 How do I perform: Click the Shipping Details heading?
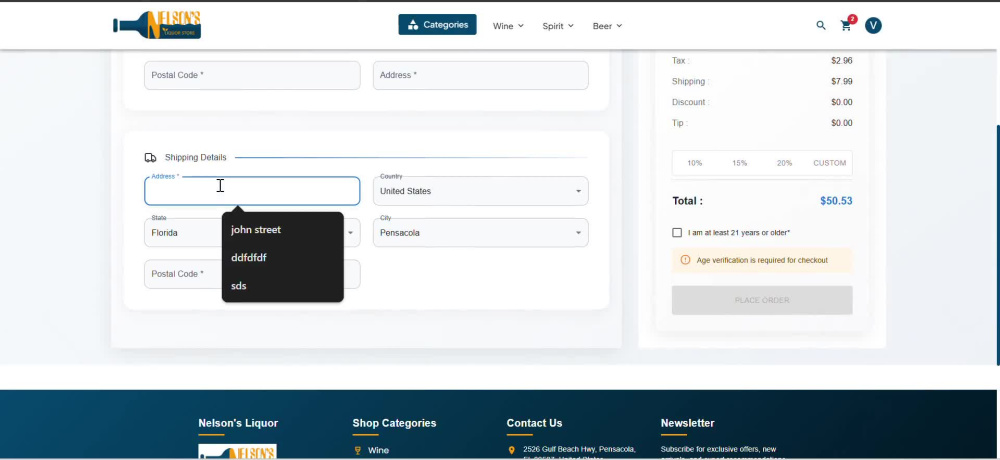(195, 158)
